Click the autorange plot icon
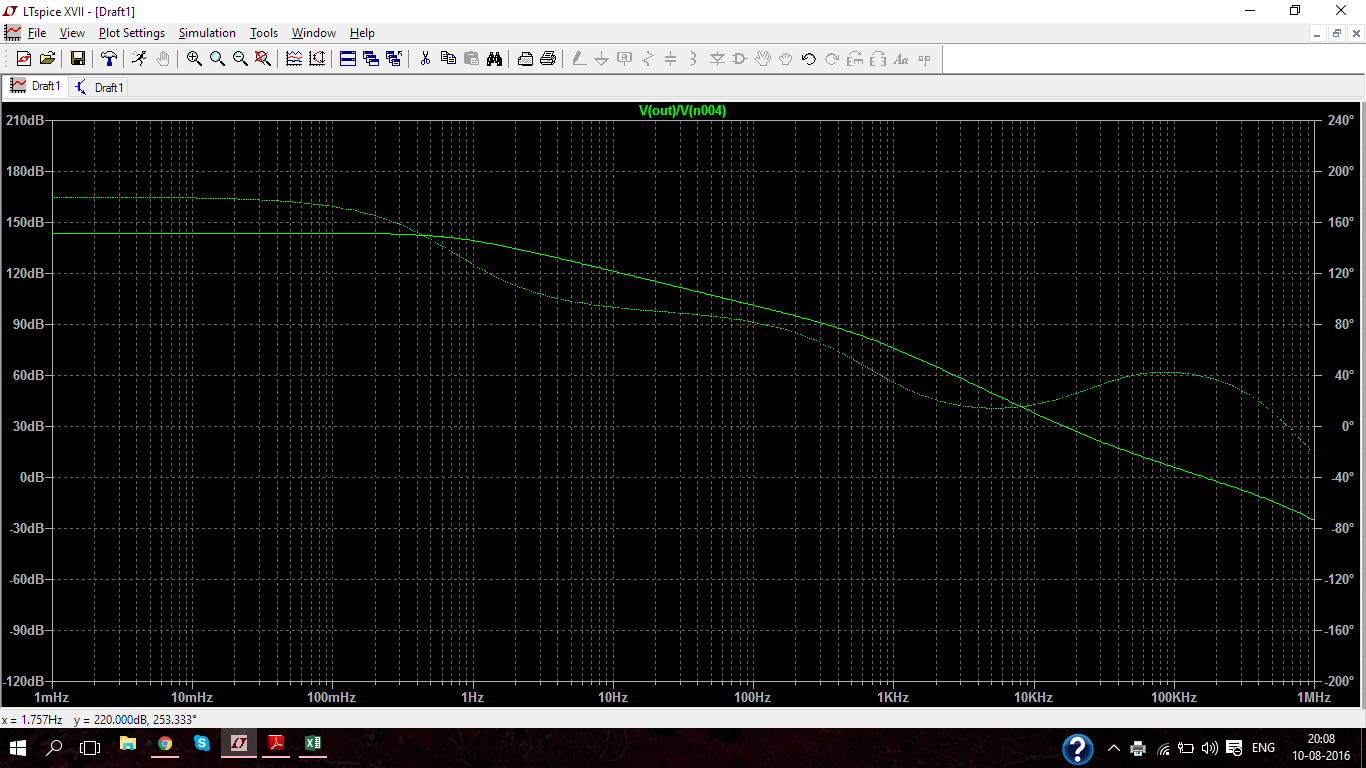This screenshot has height=768, width=1366. tap(294, 59)
